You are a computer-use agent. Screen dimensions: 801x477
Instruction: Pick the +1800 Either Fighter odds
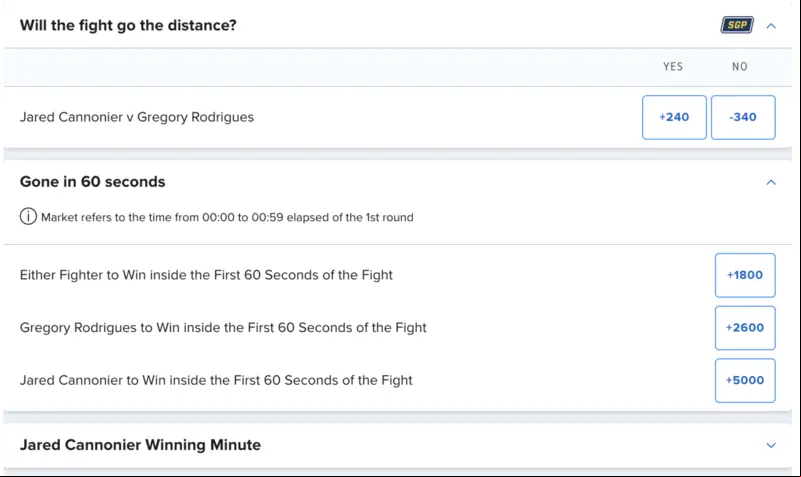(745, 275)
